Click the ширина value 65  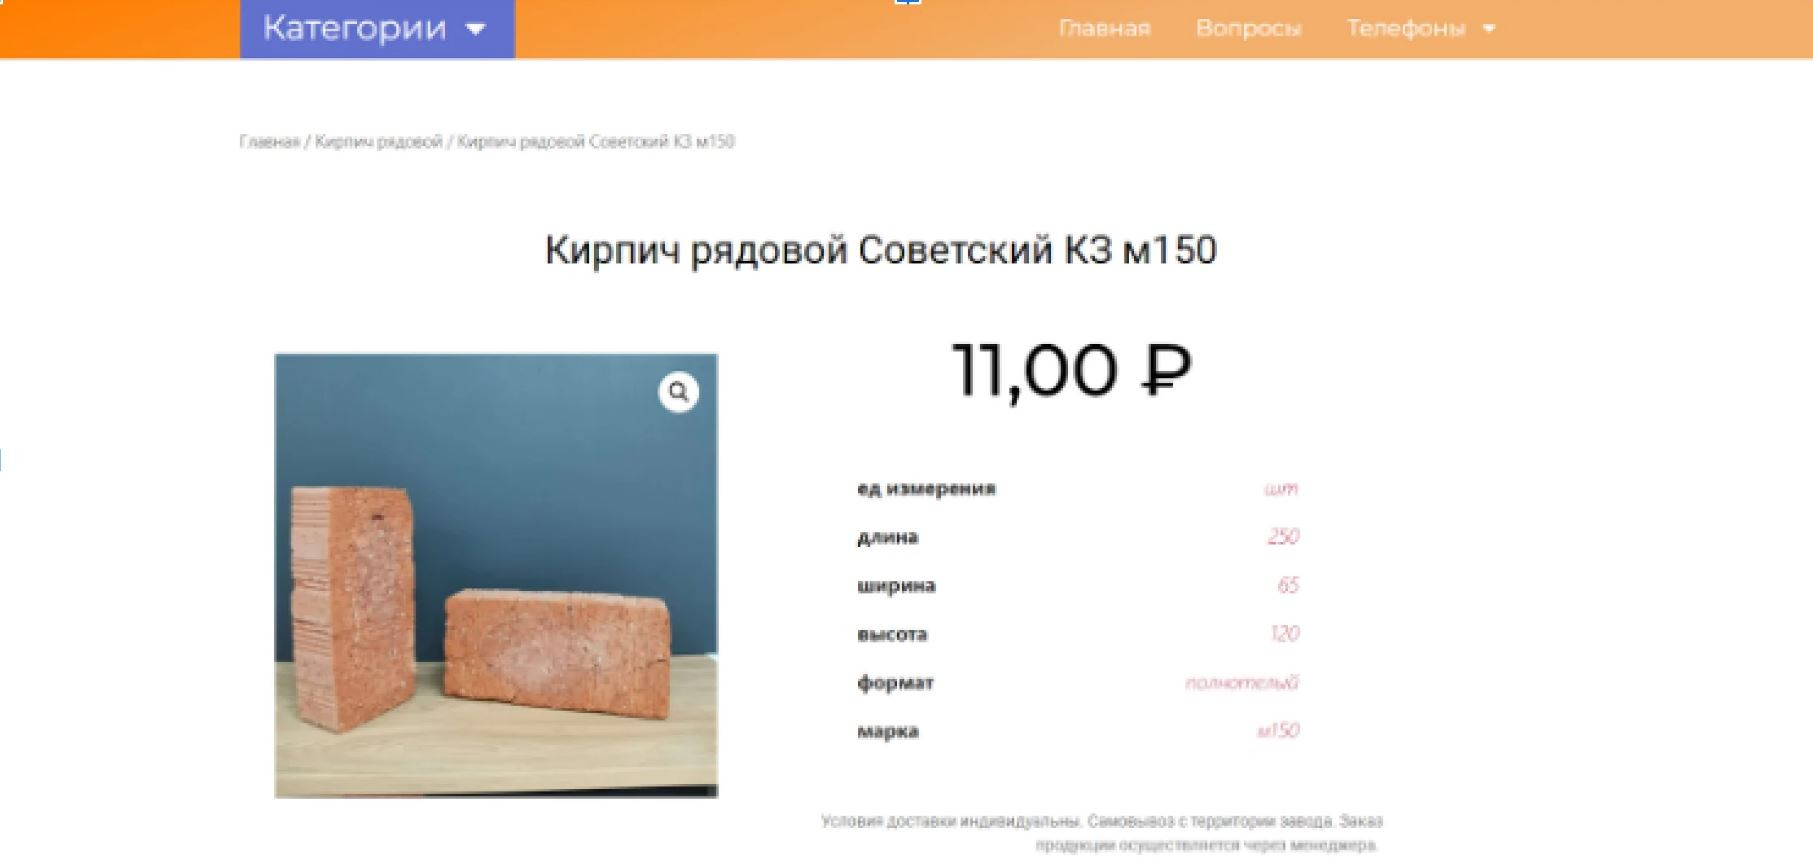(1288, 585)
